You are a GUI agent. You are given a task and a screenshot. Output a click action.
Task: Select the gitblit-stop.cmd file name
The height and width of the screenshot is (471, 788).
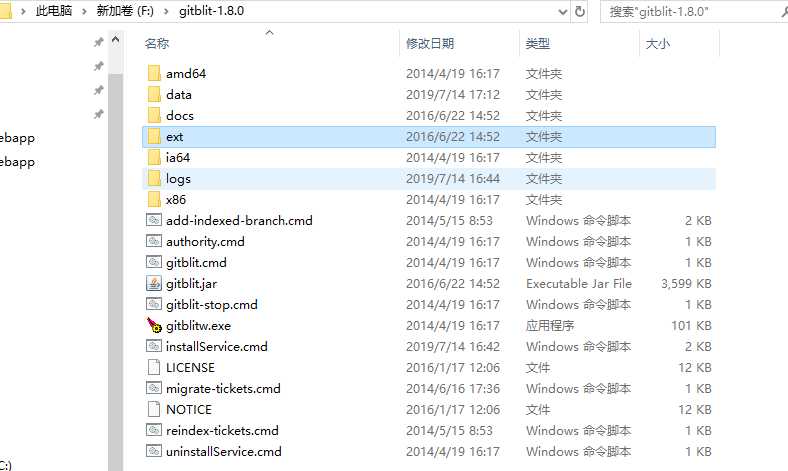[212, 305]
